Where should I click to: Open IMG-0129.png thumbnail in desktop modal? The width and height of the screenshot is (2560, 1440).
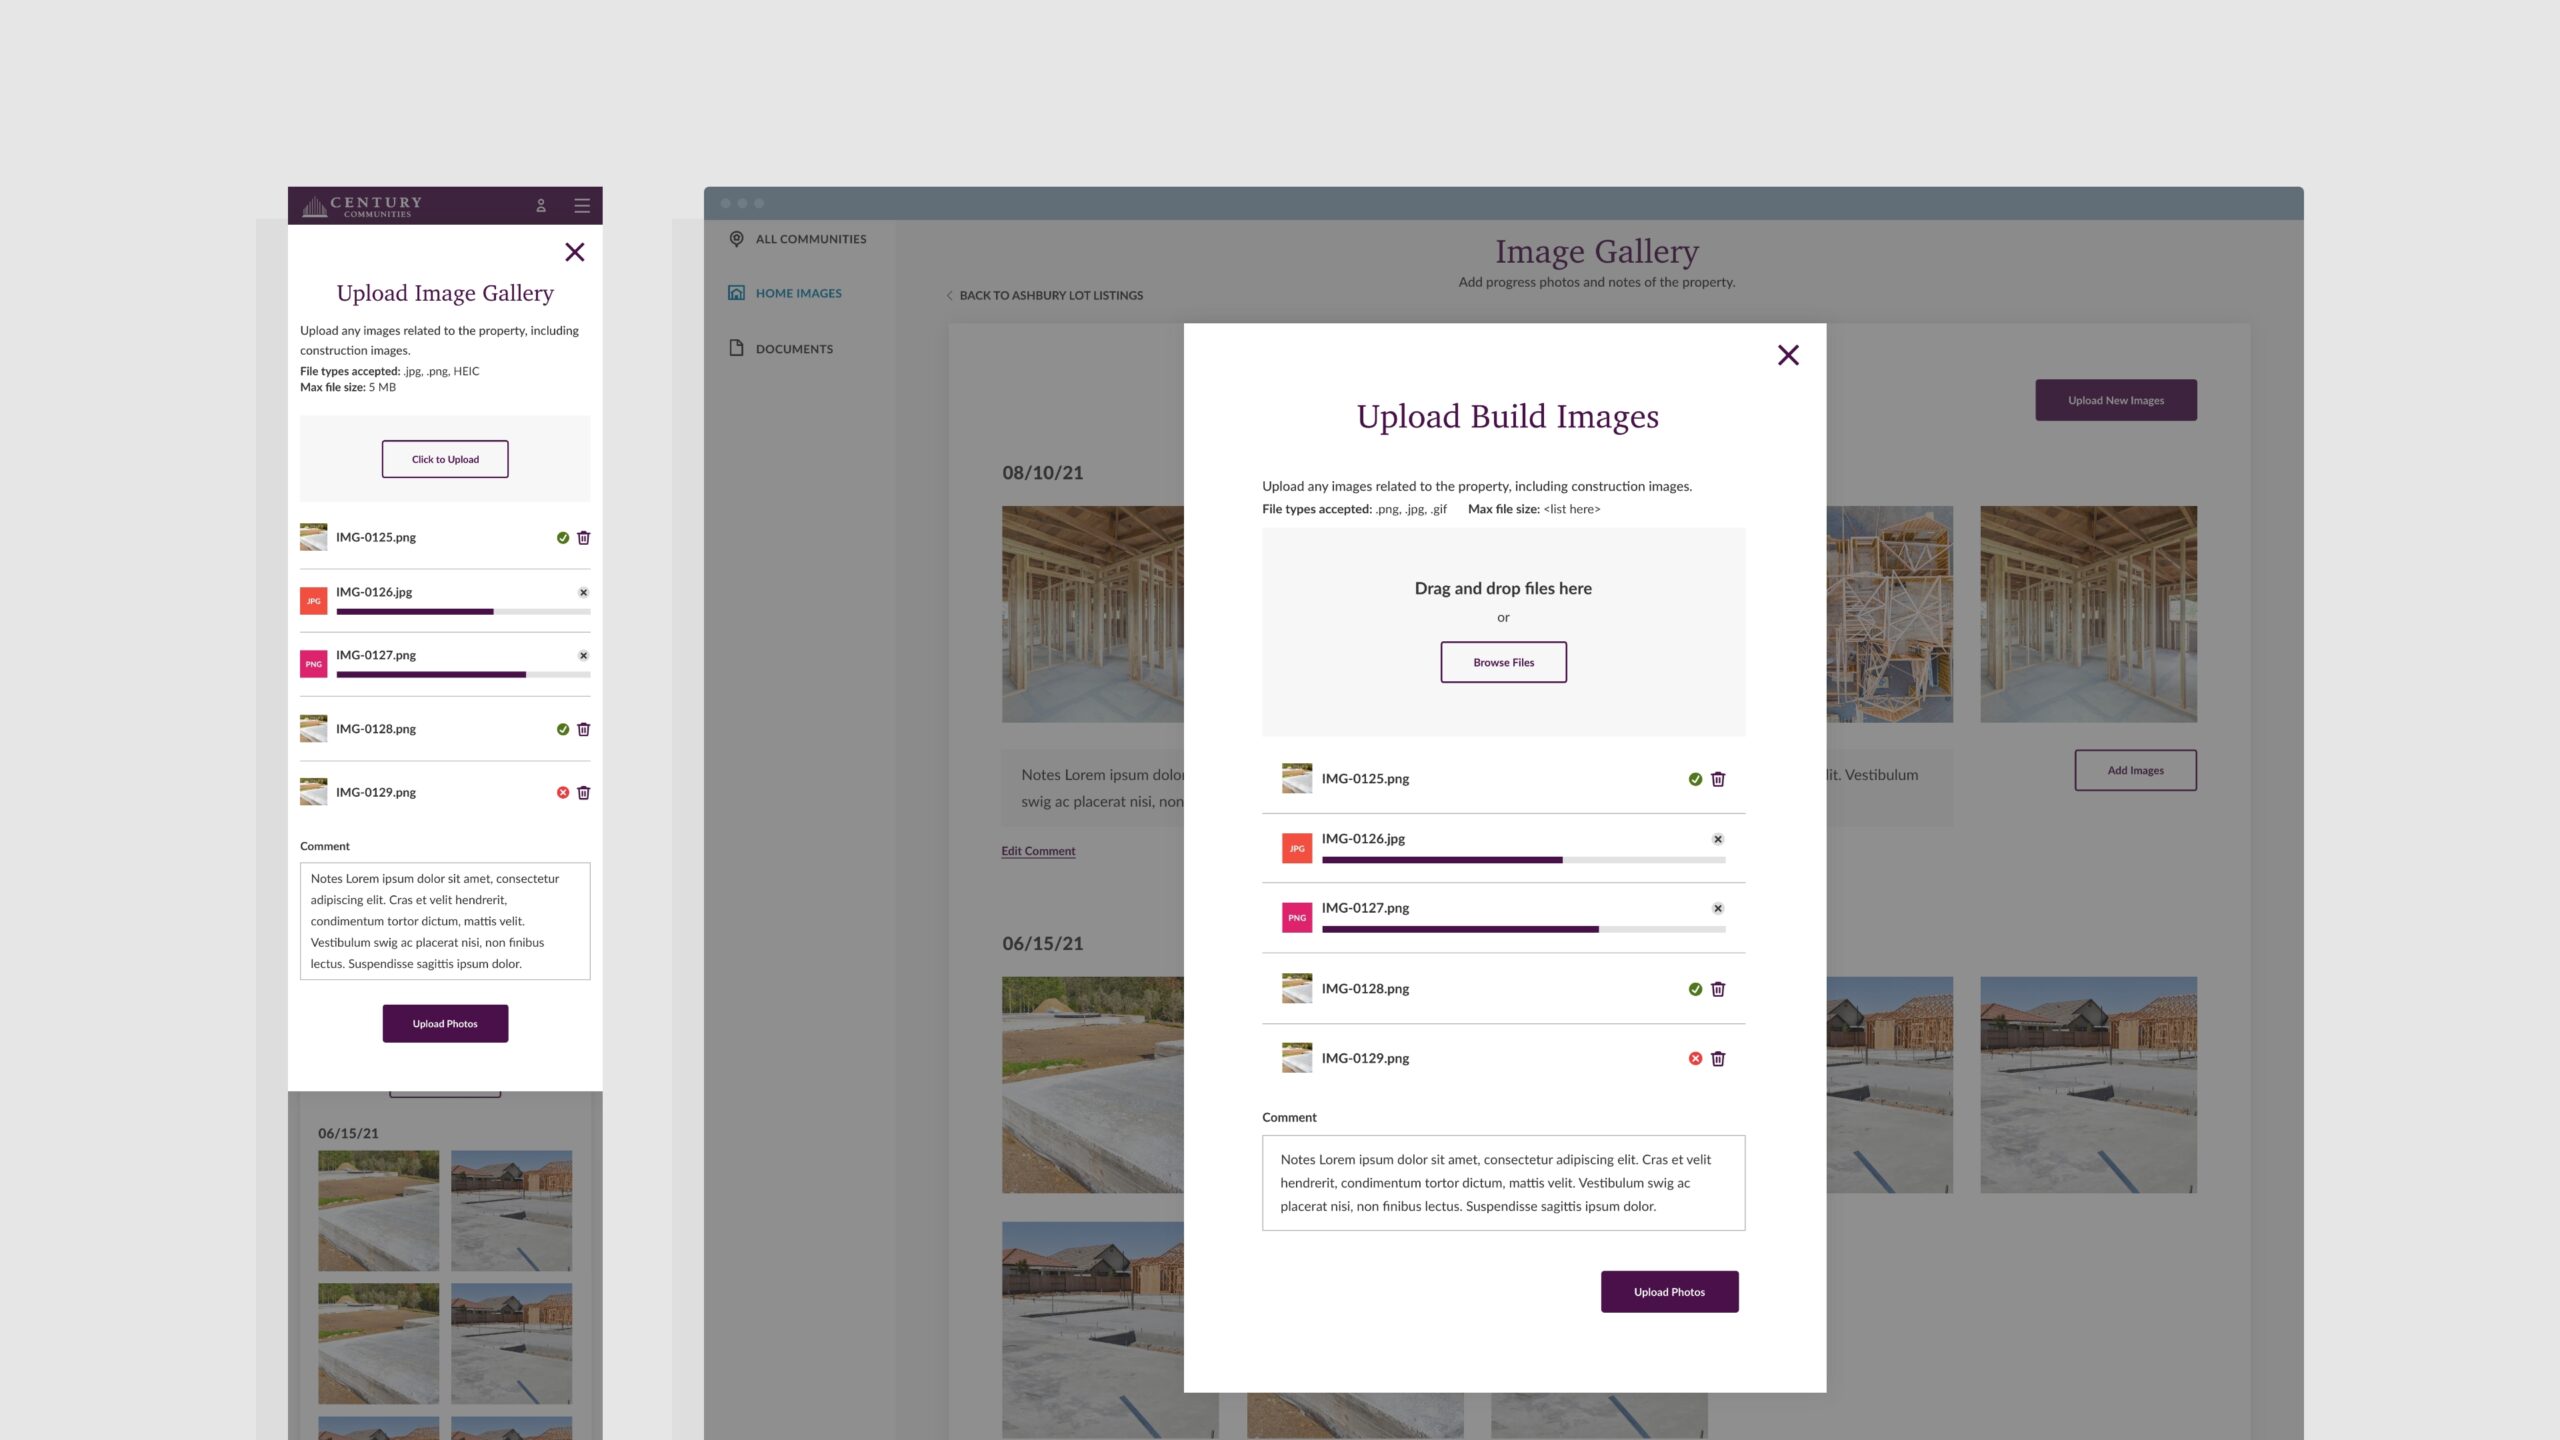1297,1057
